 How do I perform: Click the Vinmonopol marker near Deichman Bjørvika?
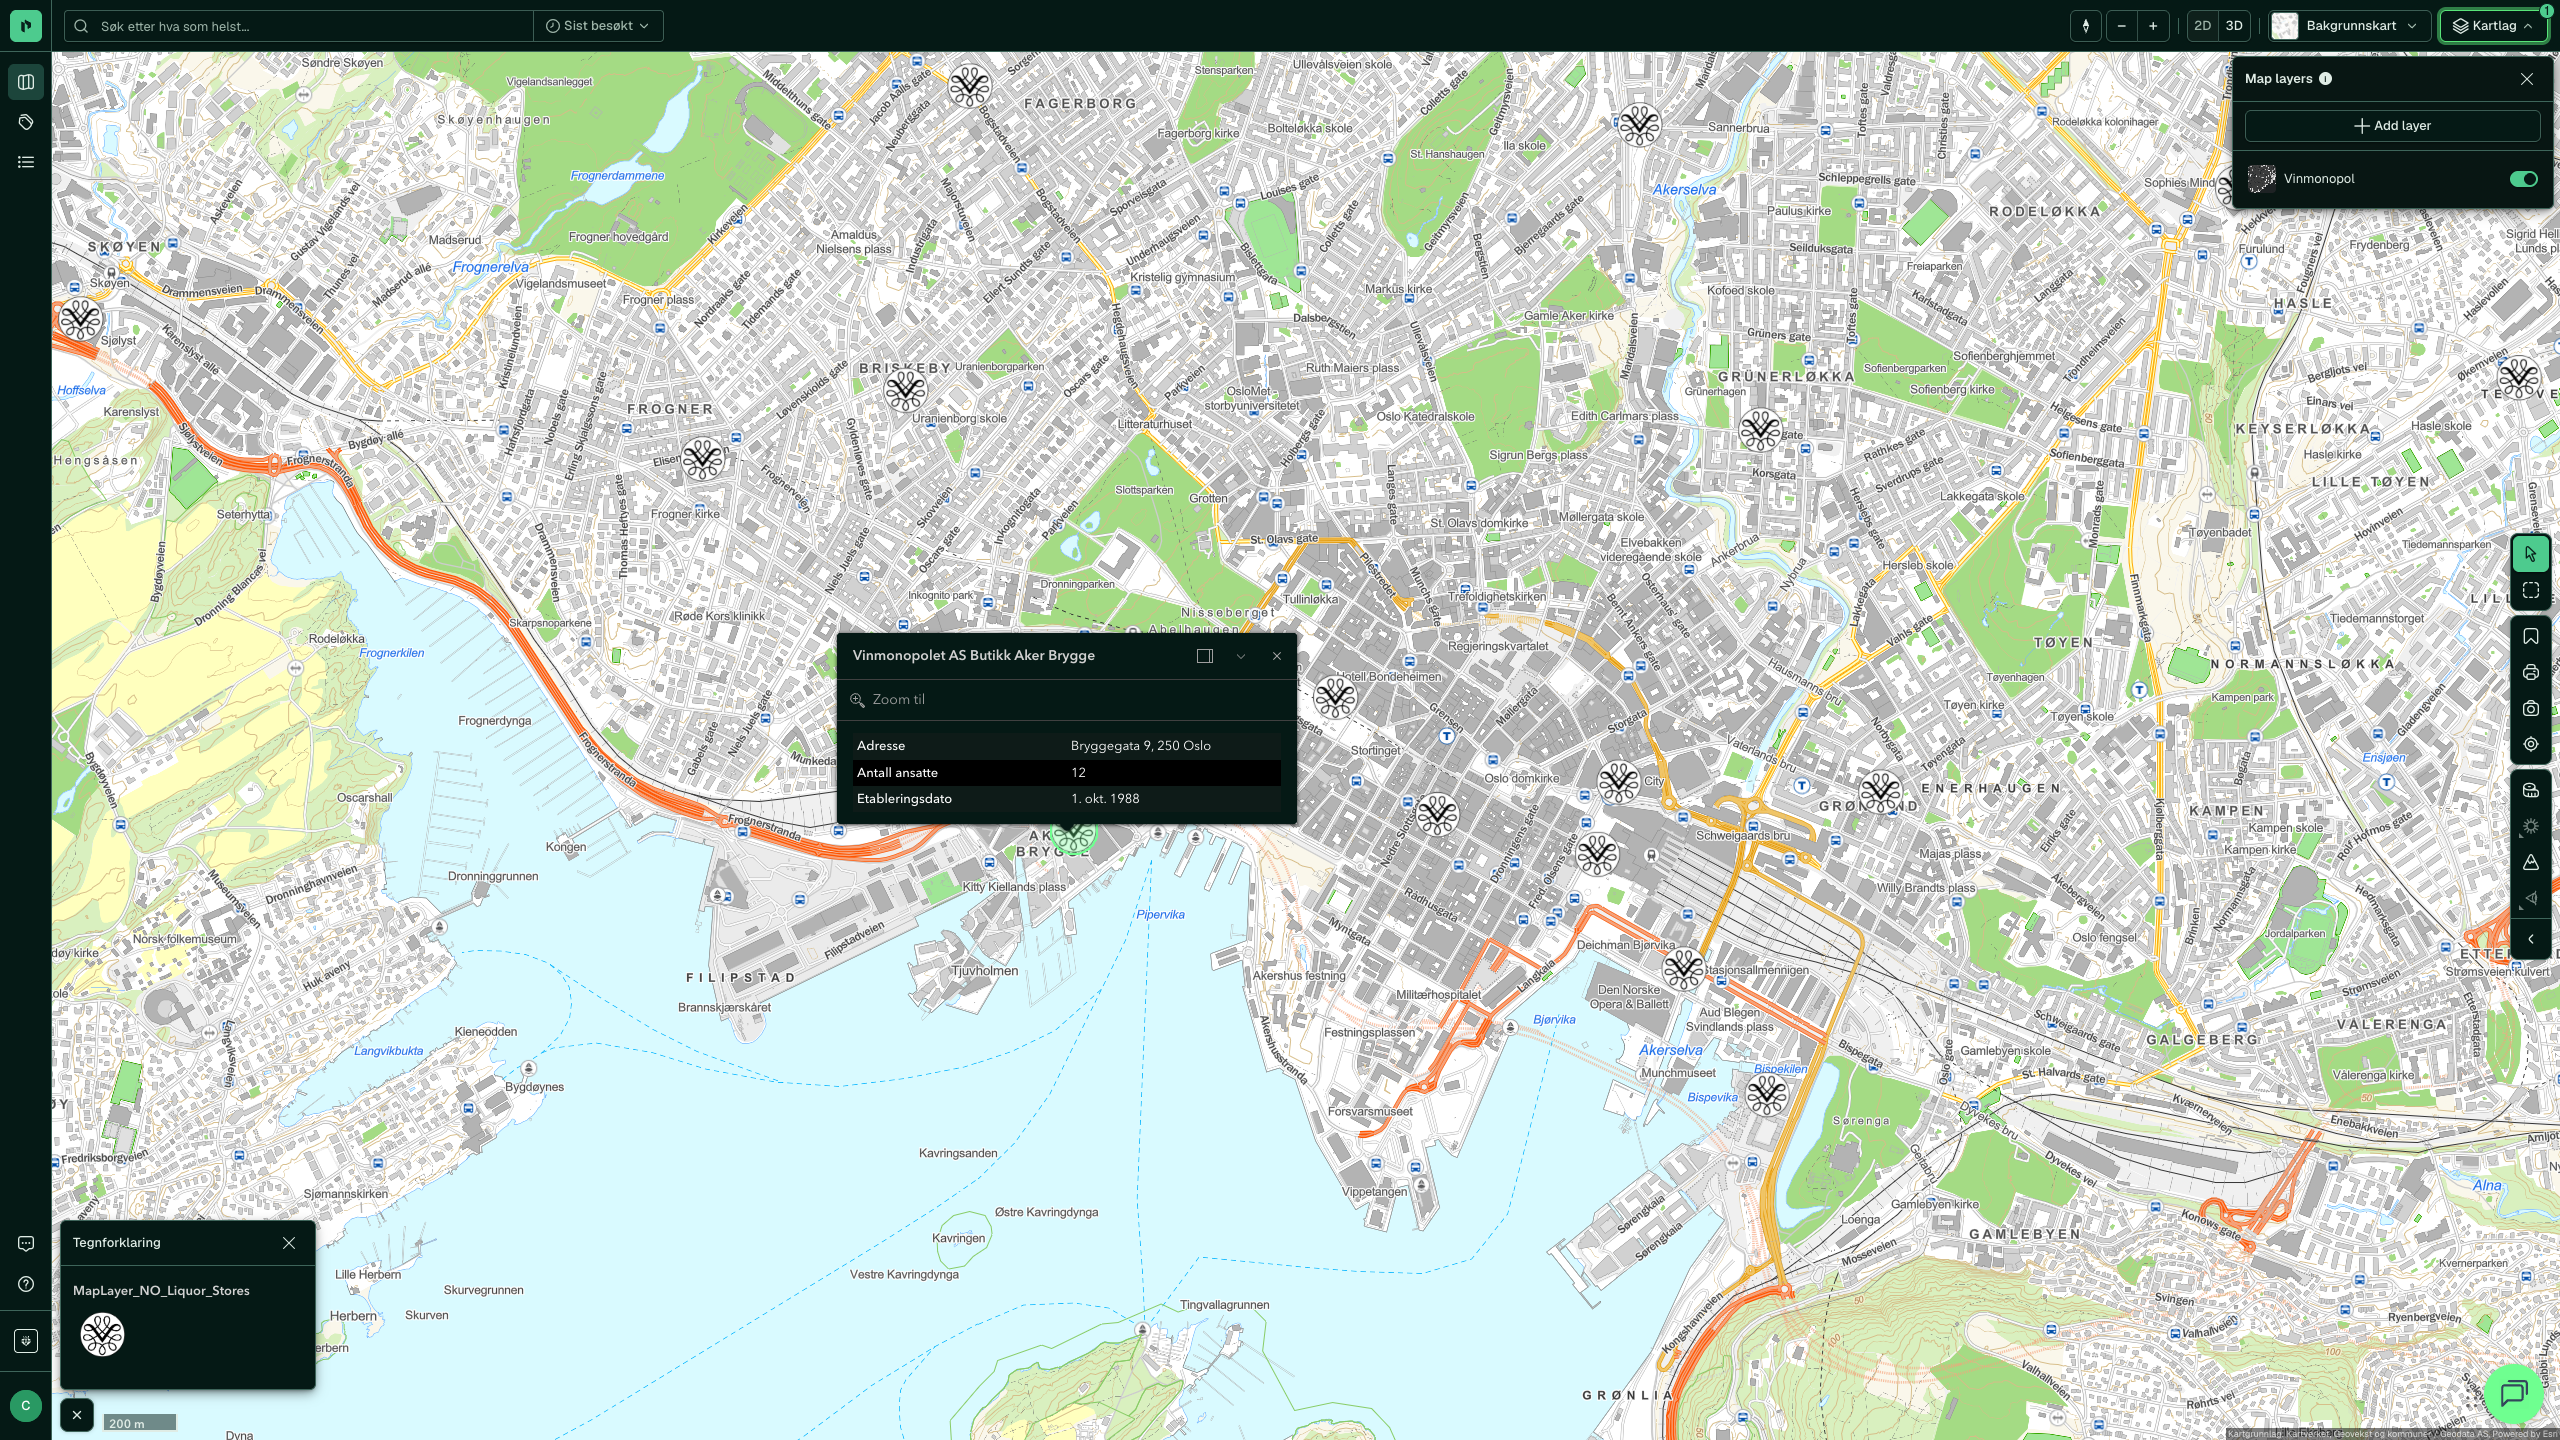tap(1684, 968)
